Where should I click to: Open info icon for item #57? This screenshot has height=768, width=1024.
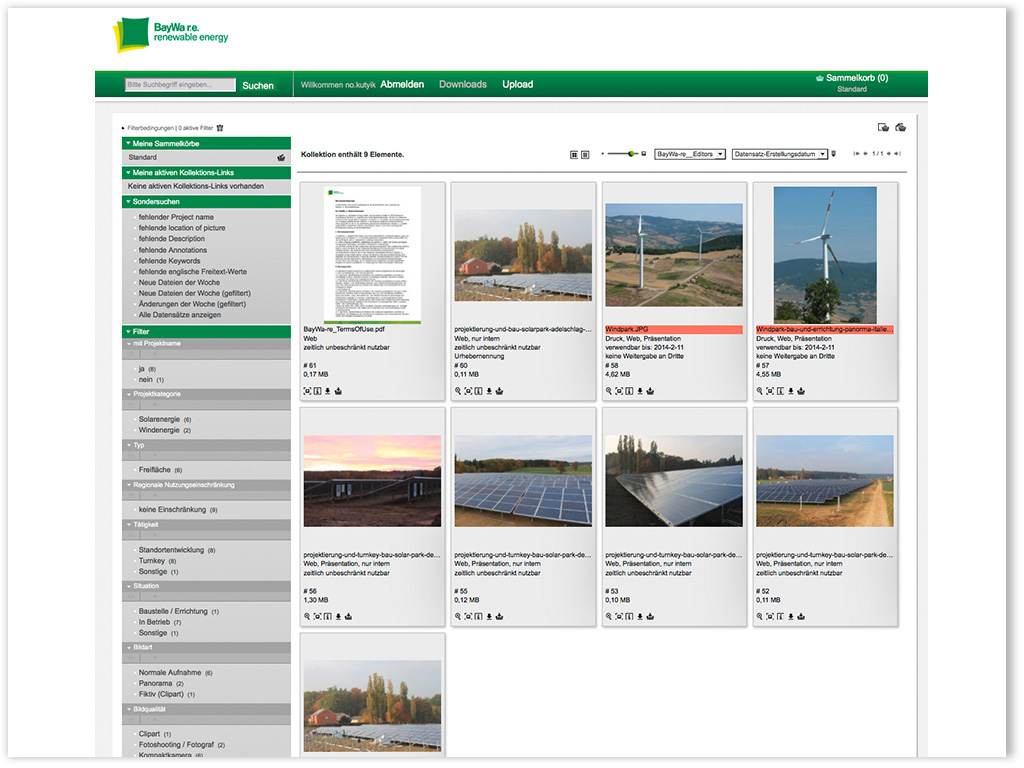[x=779, y=391]
